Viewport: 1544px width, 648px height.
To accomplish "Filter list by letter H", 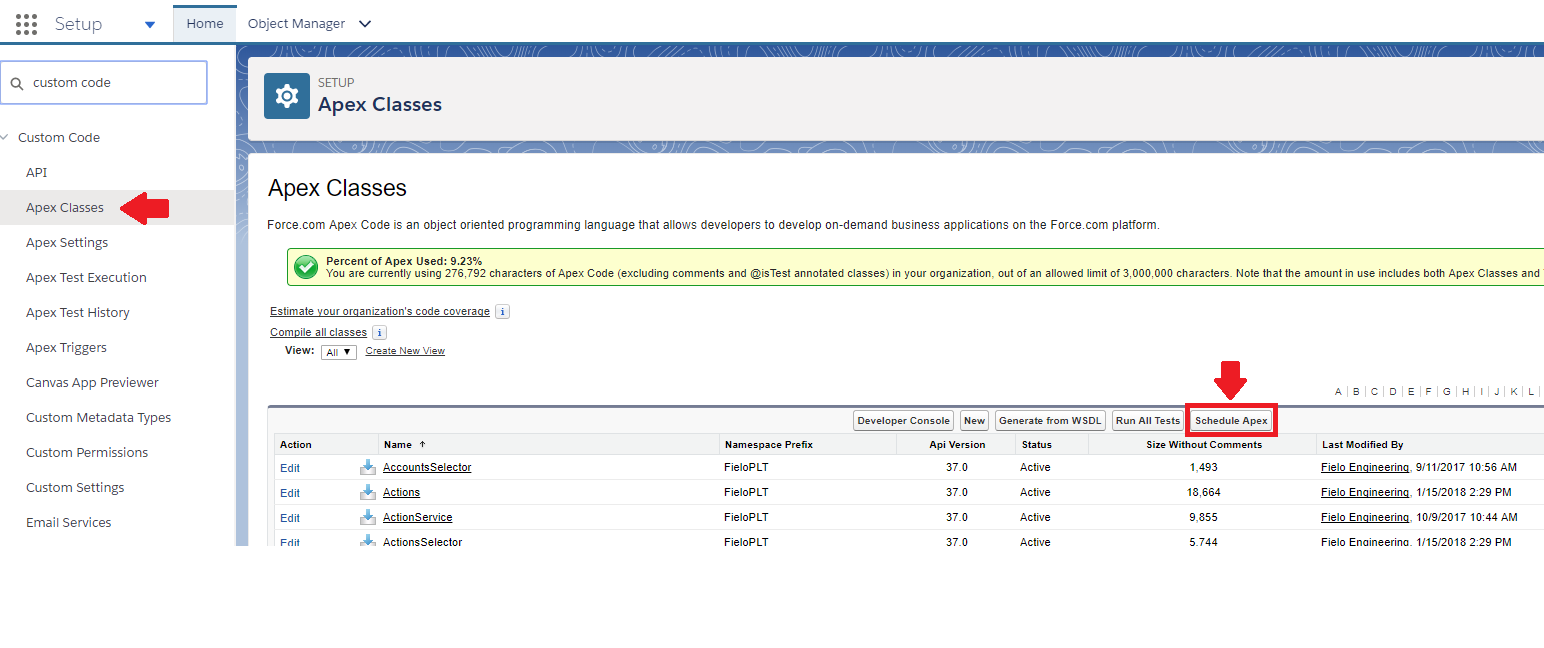I will [x=1465, y=392].
